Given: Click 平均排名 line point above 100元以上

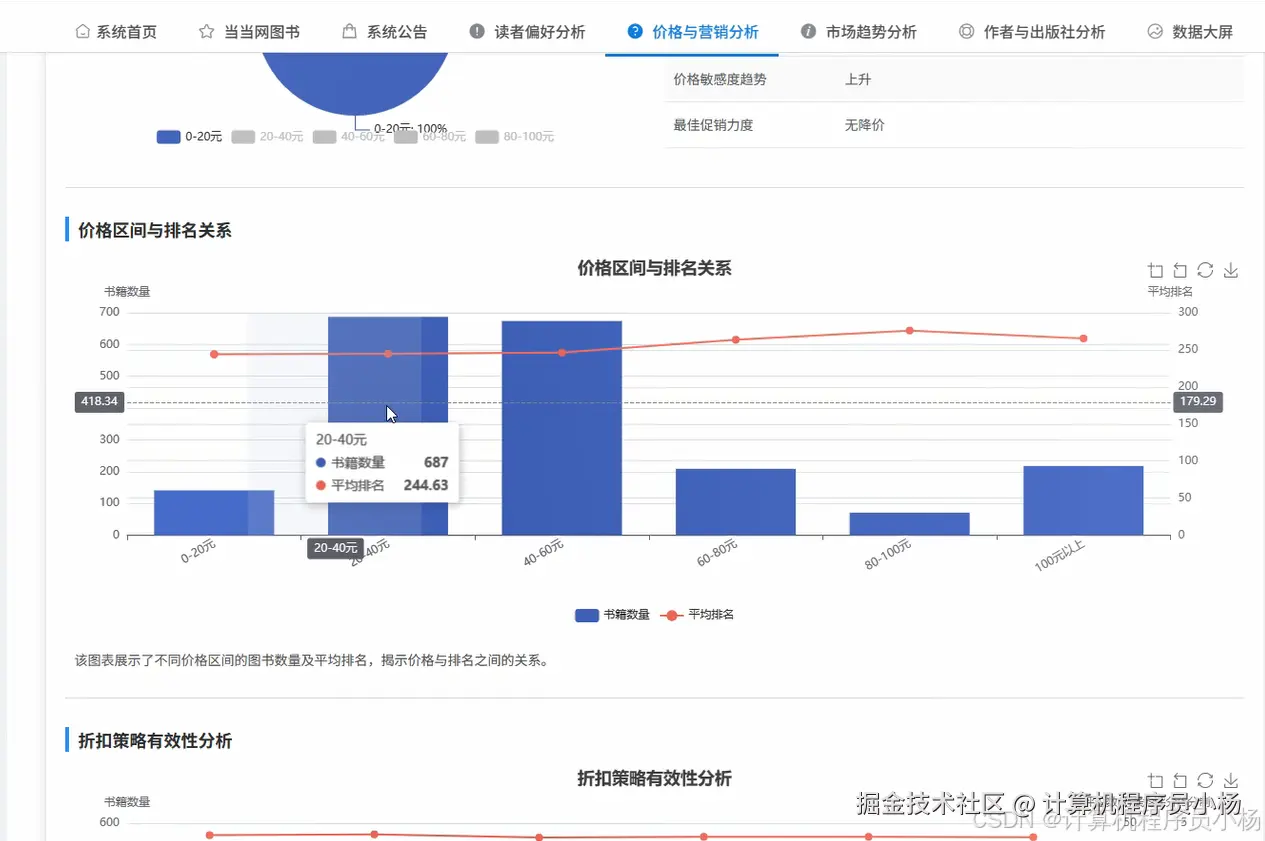Looking at the screenshot, I should click(x=1083, y=338).
